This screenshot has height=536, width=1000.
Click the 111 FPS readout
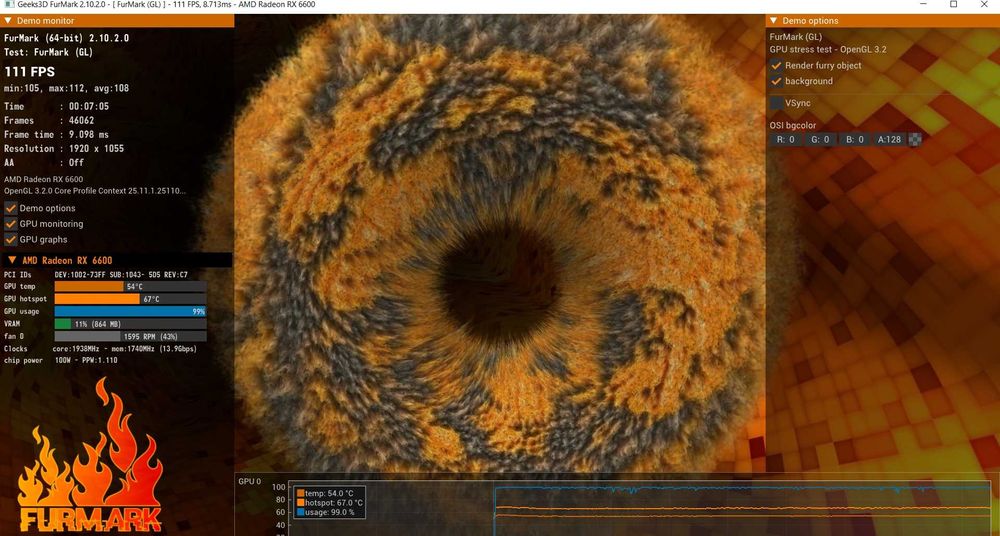(29, 72)
